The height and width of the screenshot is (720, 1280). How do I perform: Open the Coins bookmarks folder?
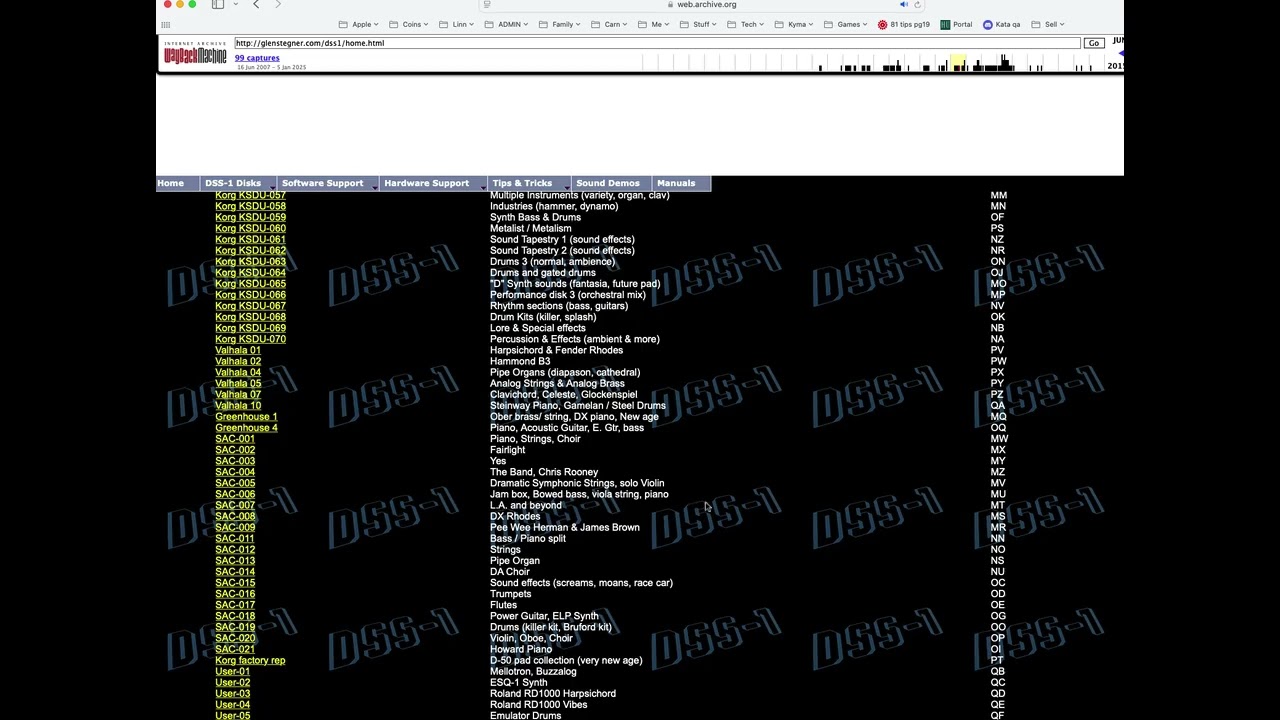point(408,24)
